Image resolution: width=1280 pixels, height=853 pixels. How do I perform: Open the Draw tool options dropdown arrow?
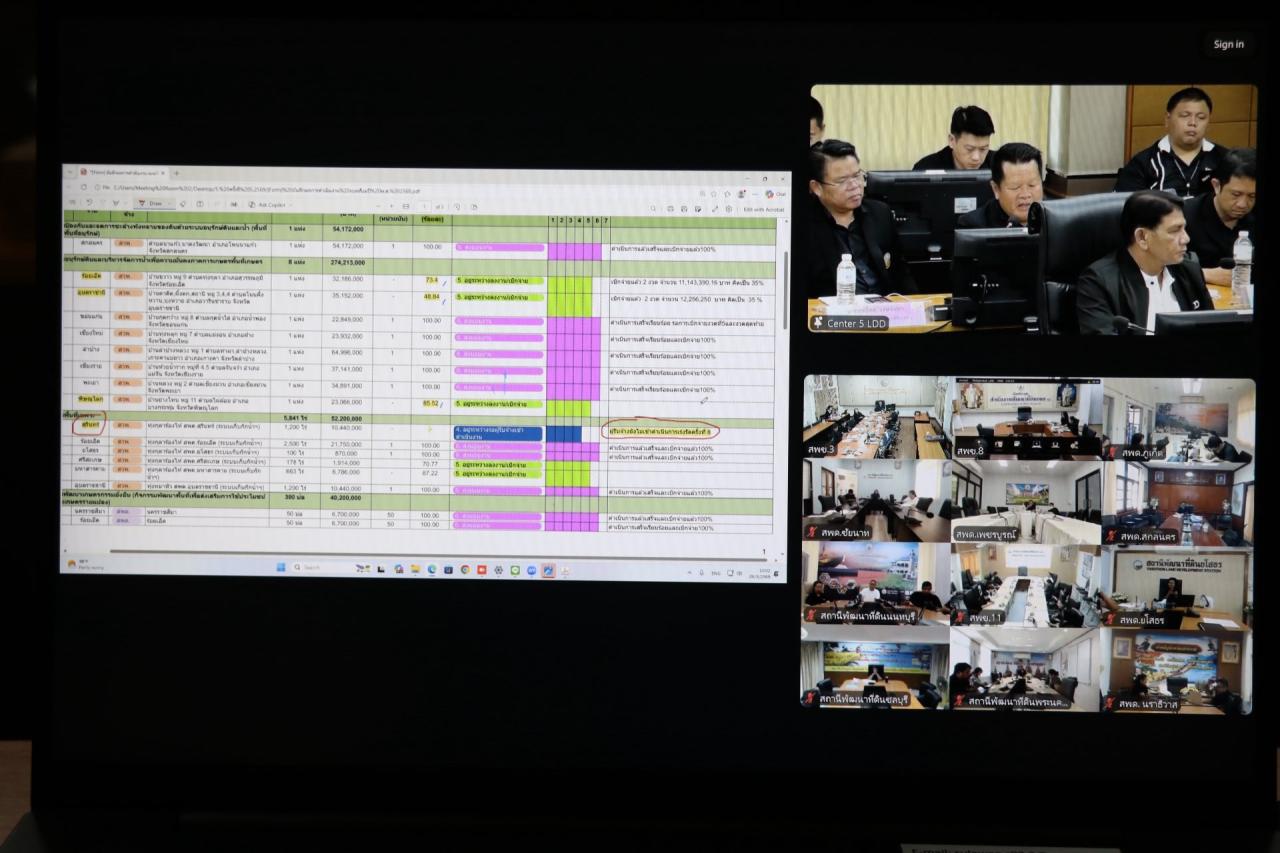point(169,203)
